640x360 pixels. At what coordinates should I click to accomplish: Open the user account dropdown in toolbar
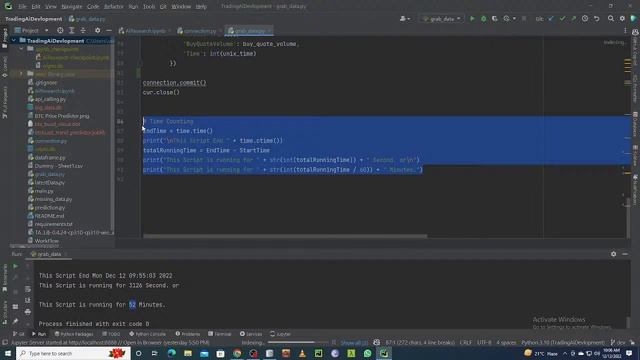point(405,19)
